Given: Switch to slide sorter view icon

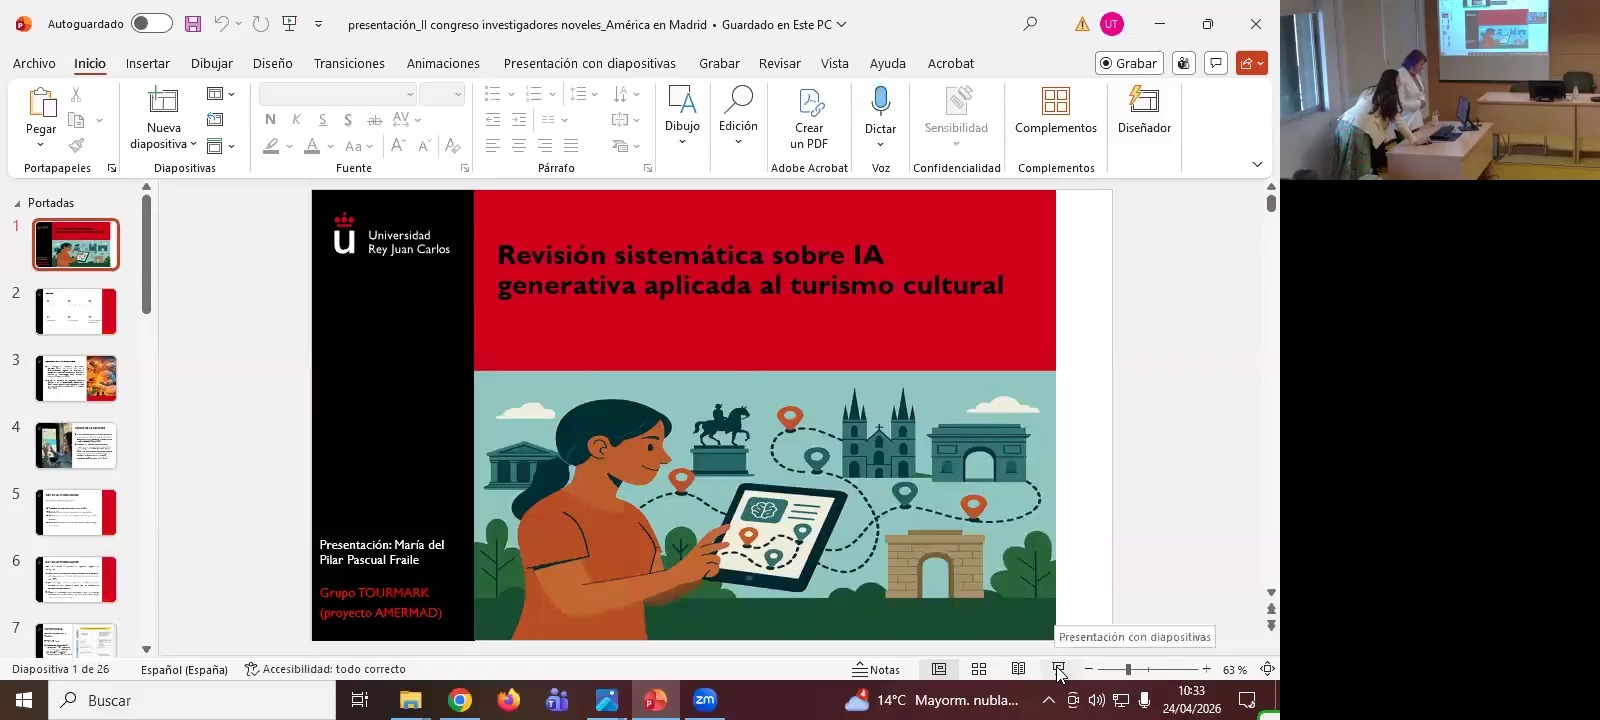Looking at the screenshot, I should click(x=979, y=669).
